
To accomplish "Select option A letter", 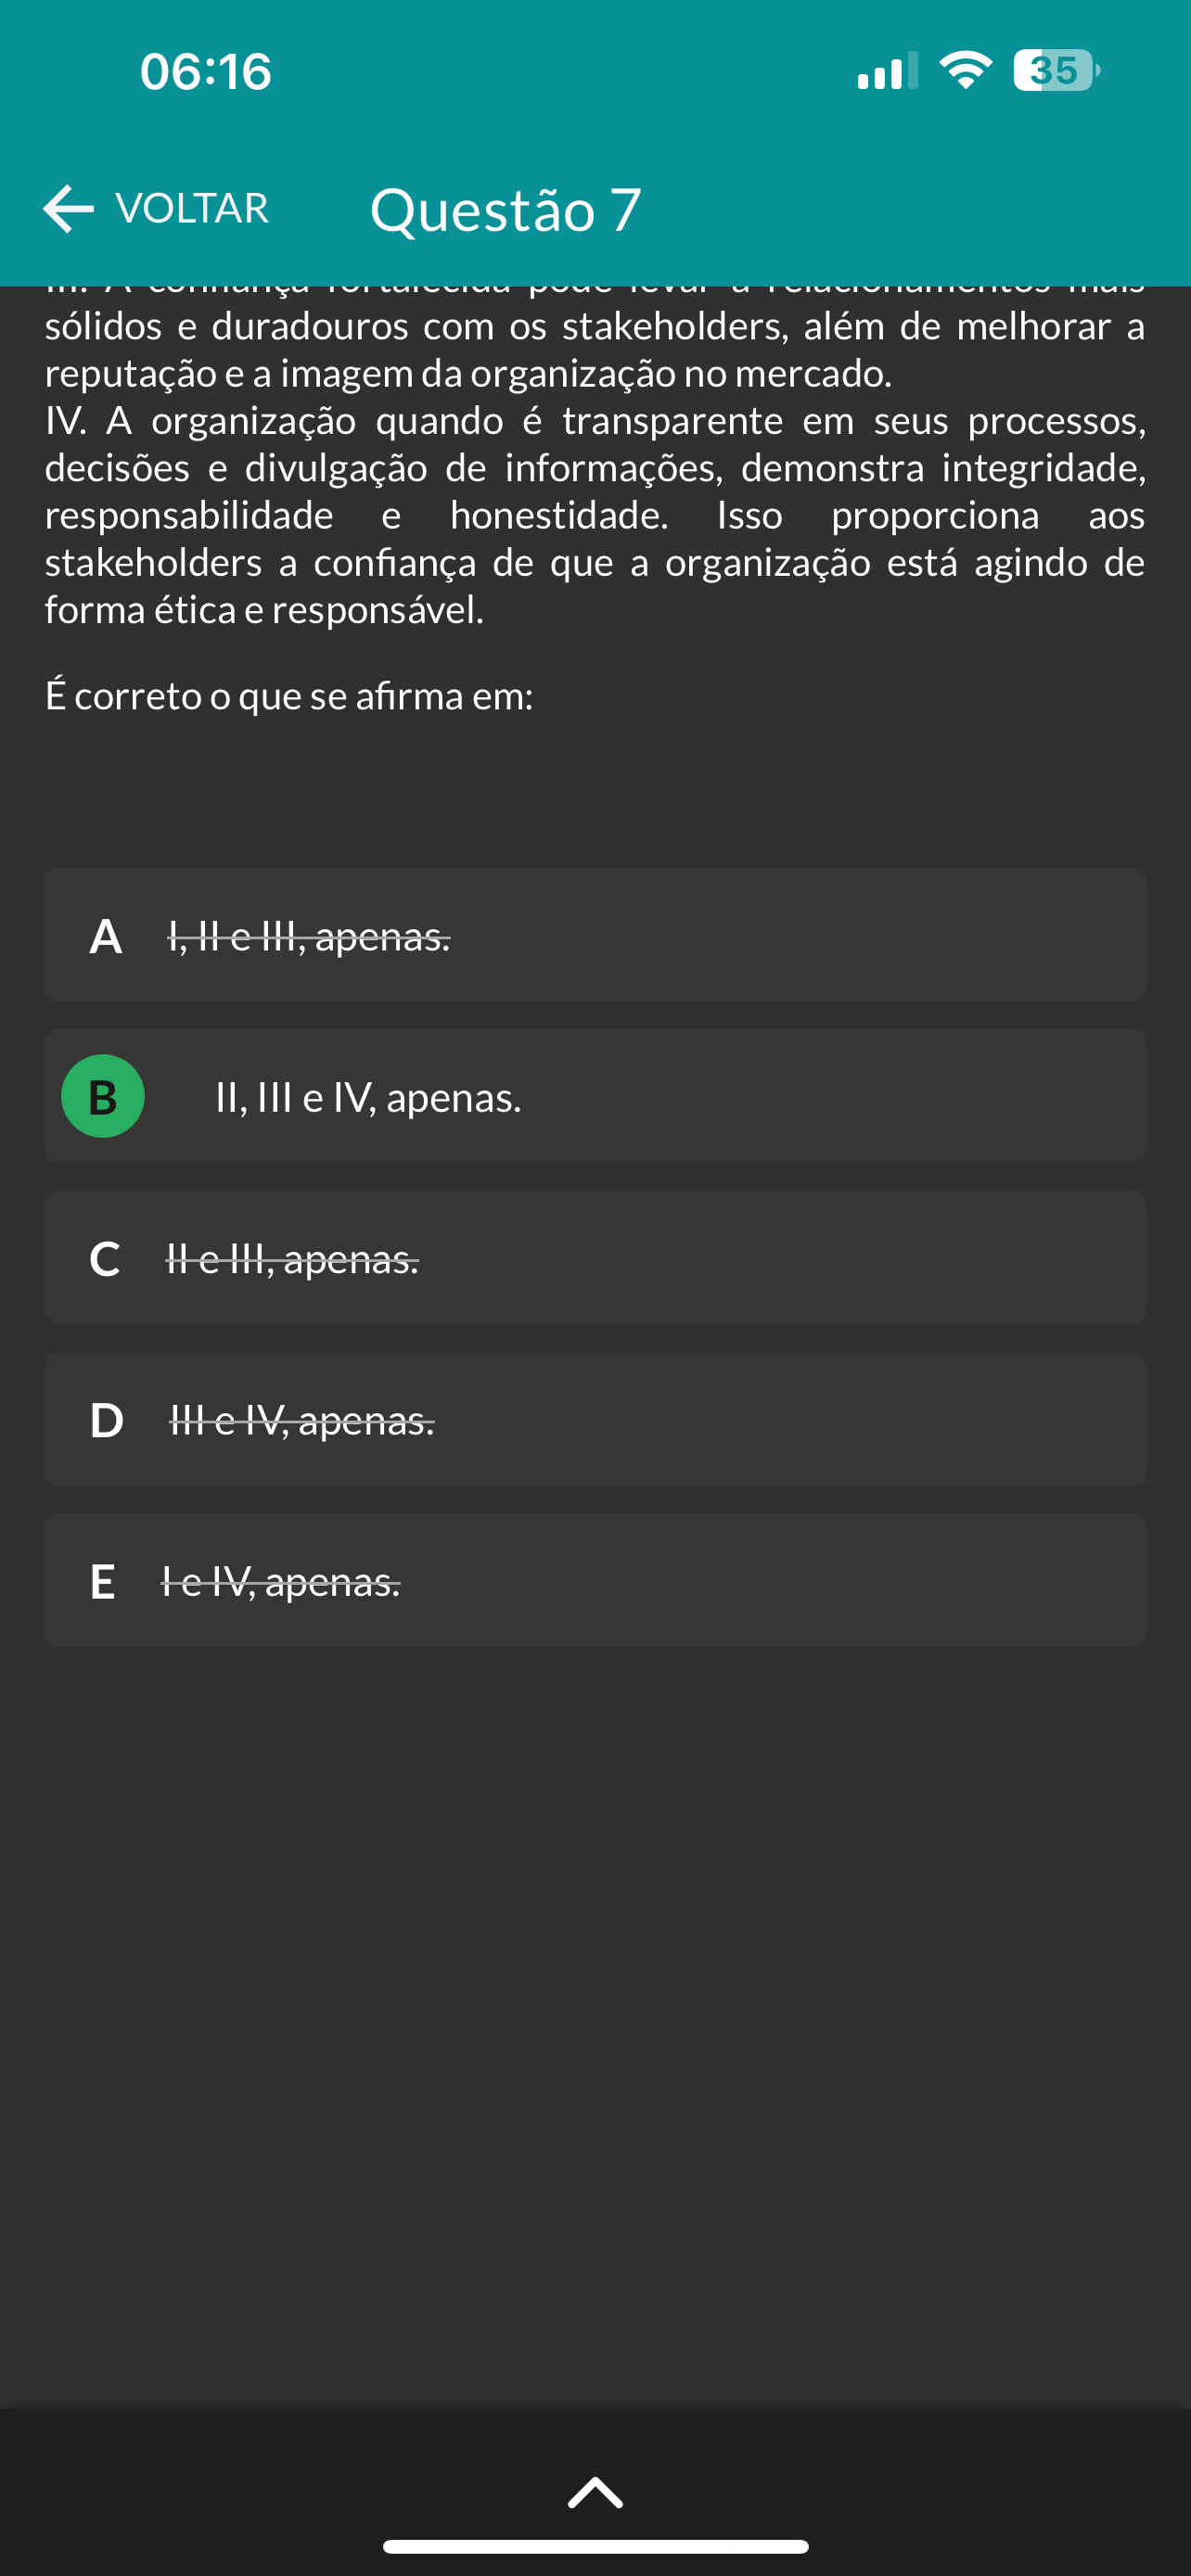I will (x=106, y=937).
